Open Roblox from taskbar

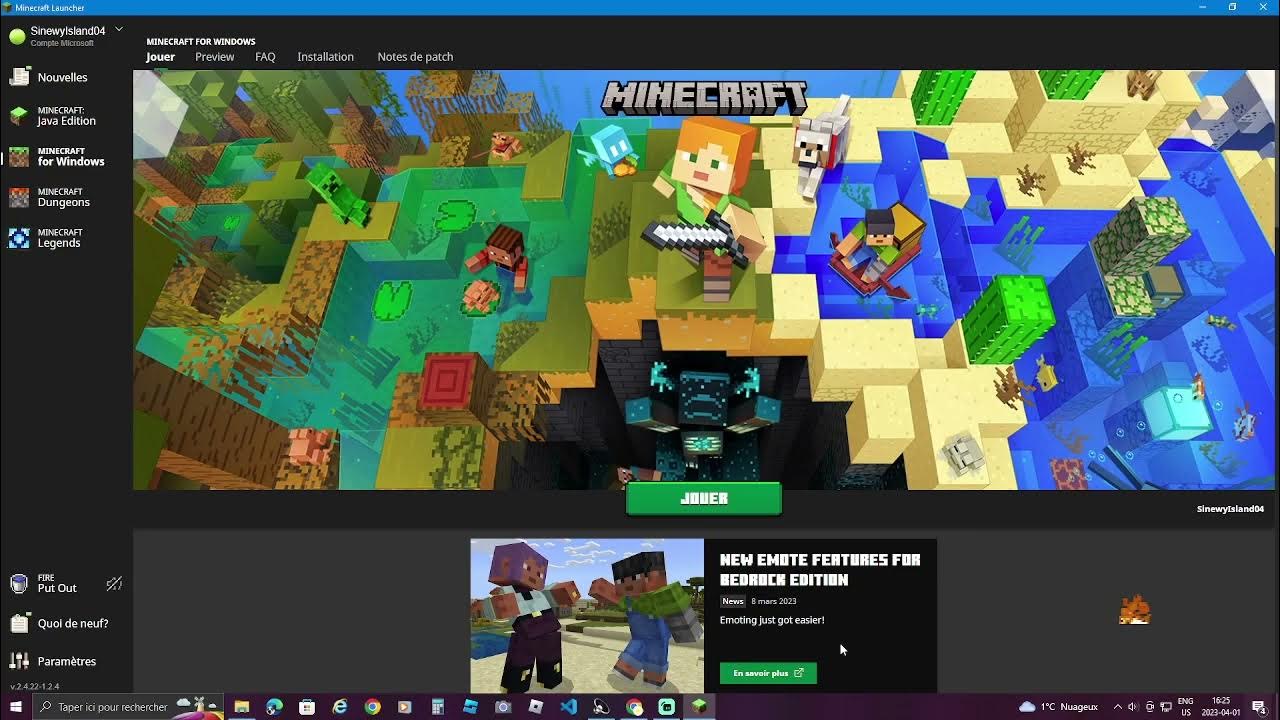[535, 707]
